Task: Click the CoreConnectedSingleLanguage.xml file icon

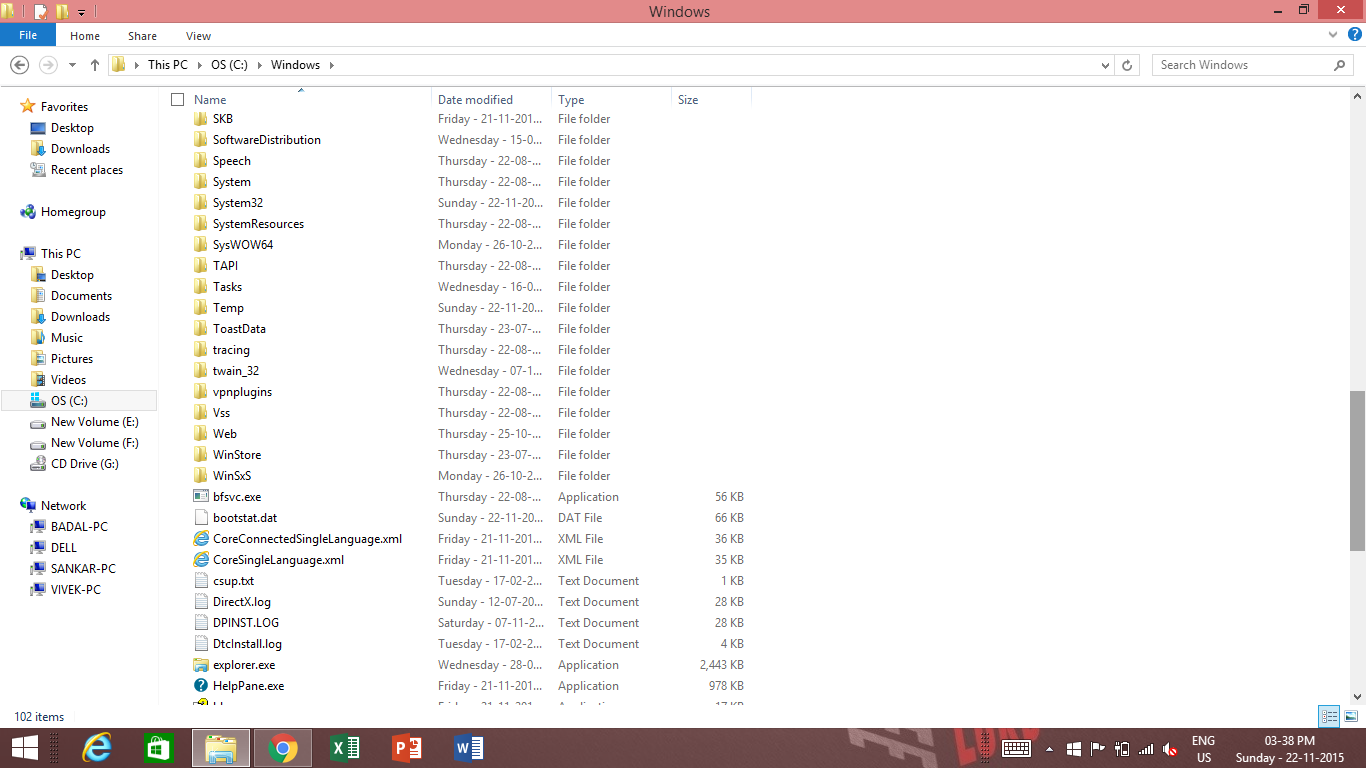Action: coord(201,539)
